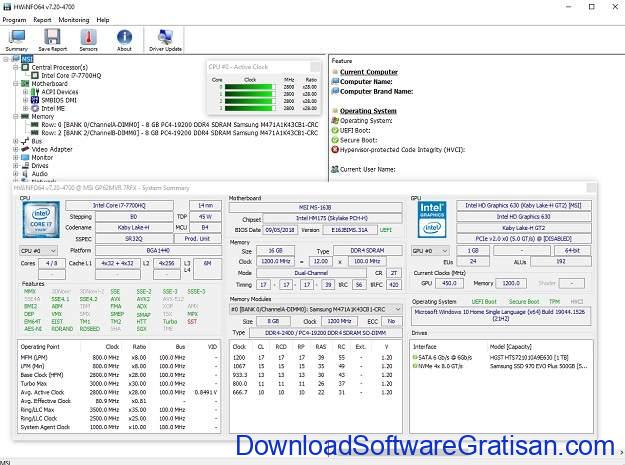Image resolution: width=625 pixels, height=465 pixels.
Task: Click the Hypervisor-protected Code Integrity red icon
Action: click(335, 150)
